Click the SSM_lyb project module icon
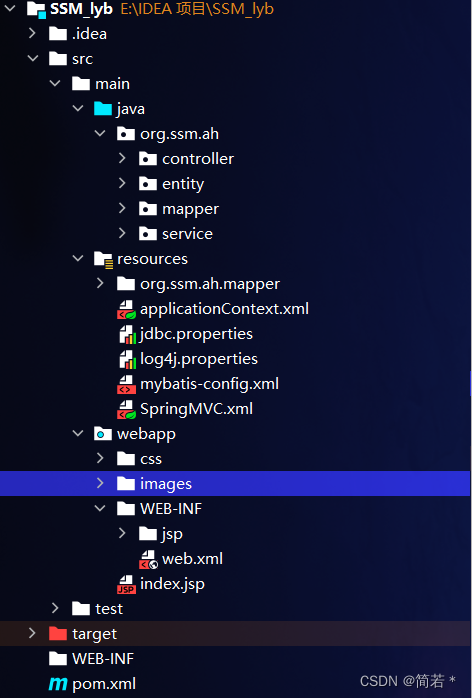Screen dimensions: 472x698 37,9
